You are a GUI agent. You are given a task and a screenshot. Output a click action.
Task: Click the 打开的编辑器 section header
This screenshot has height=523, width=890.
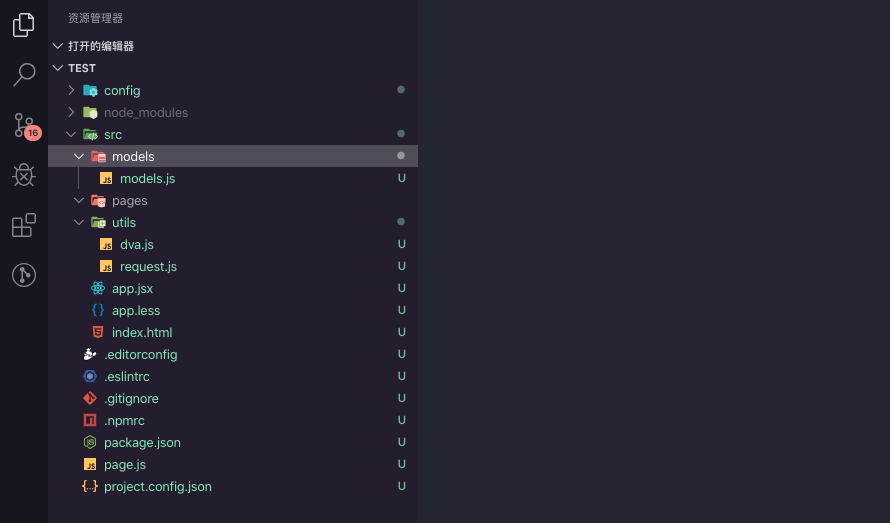pos(101,46)
